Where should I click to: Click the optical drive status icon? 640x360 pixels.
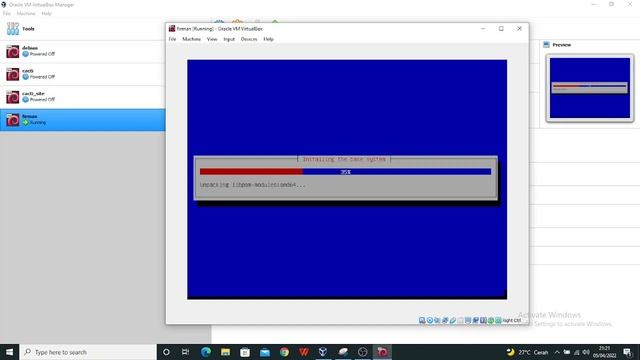click(430, 320)
